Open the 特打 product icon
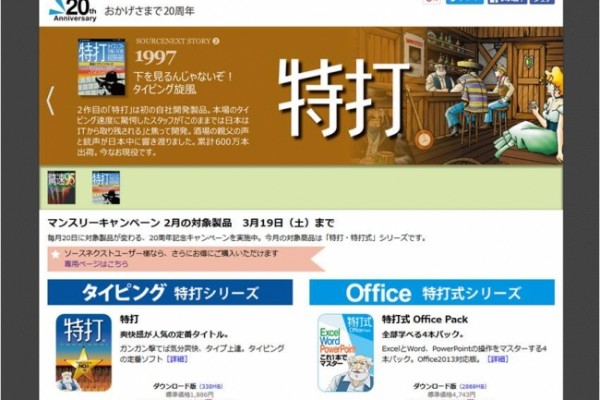 click(x=83, y=353)
